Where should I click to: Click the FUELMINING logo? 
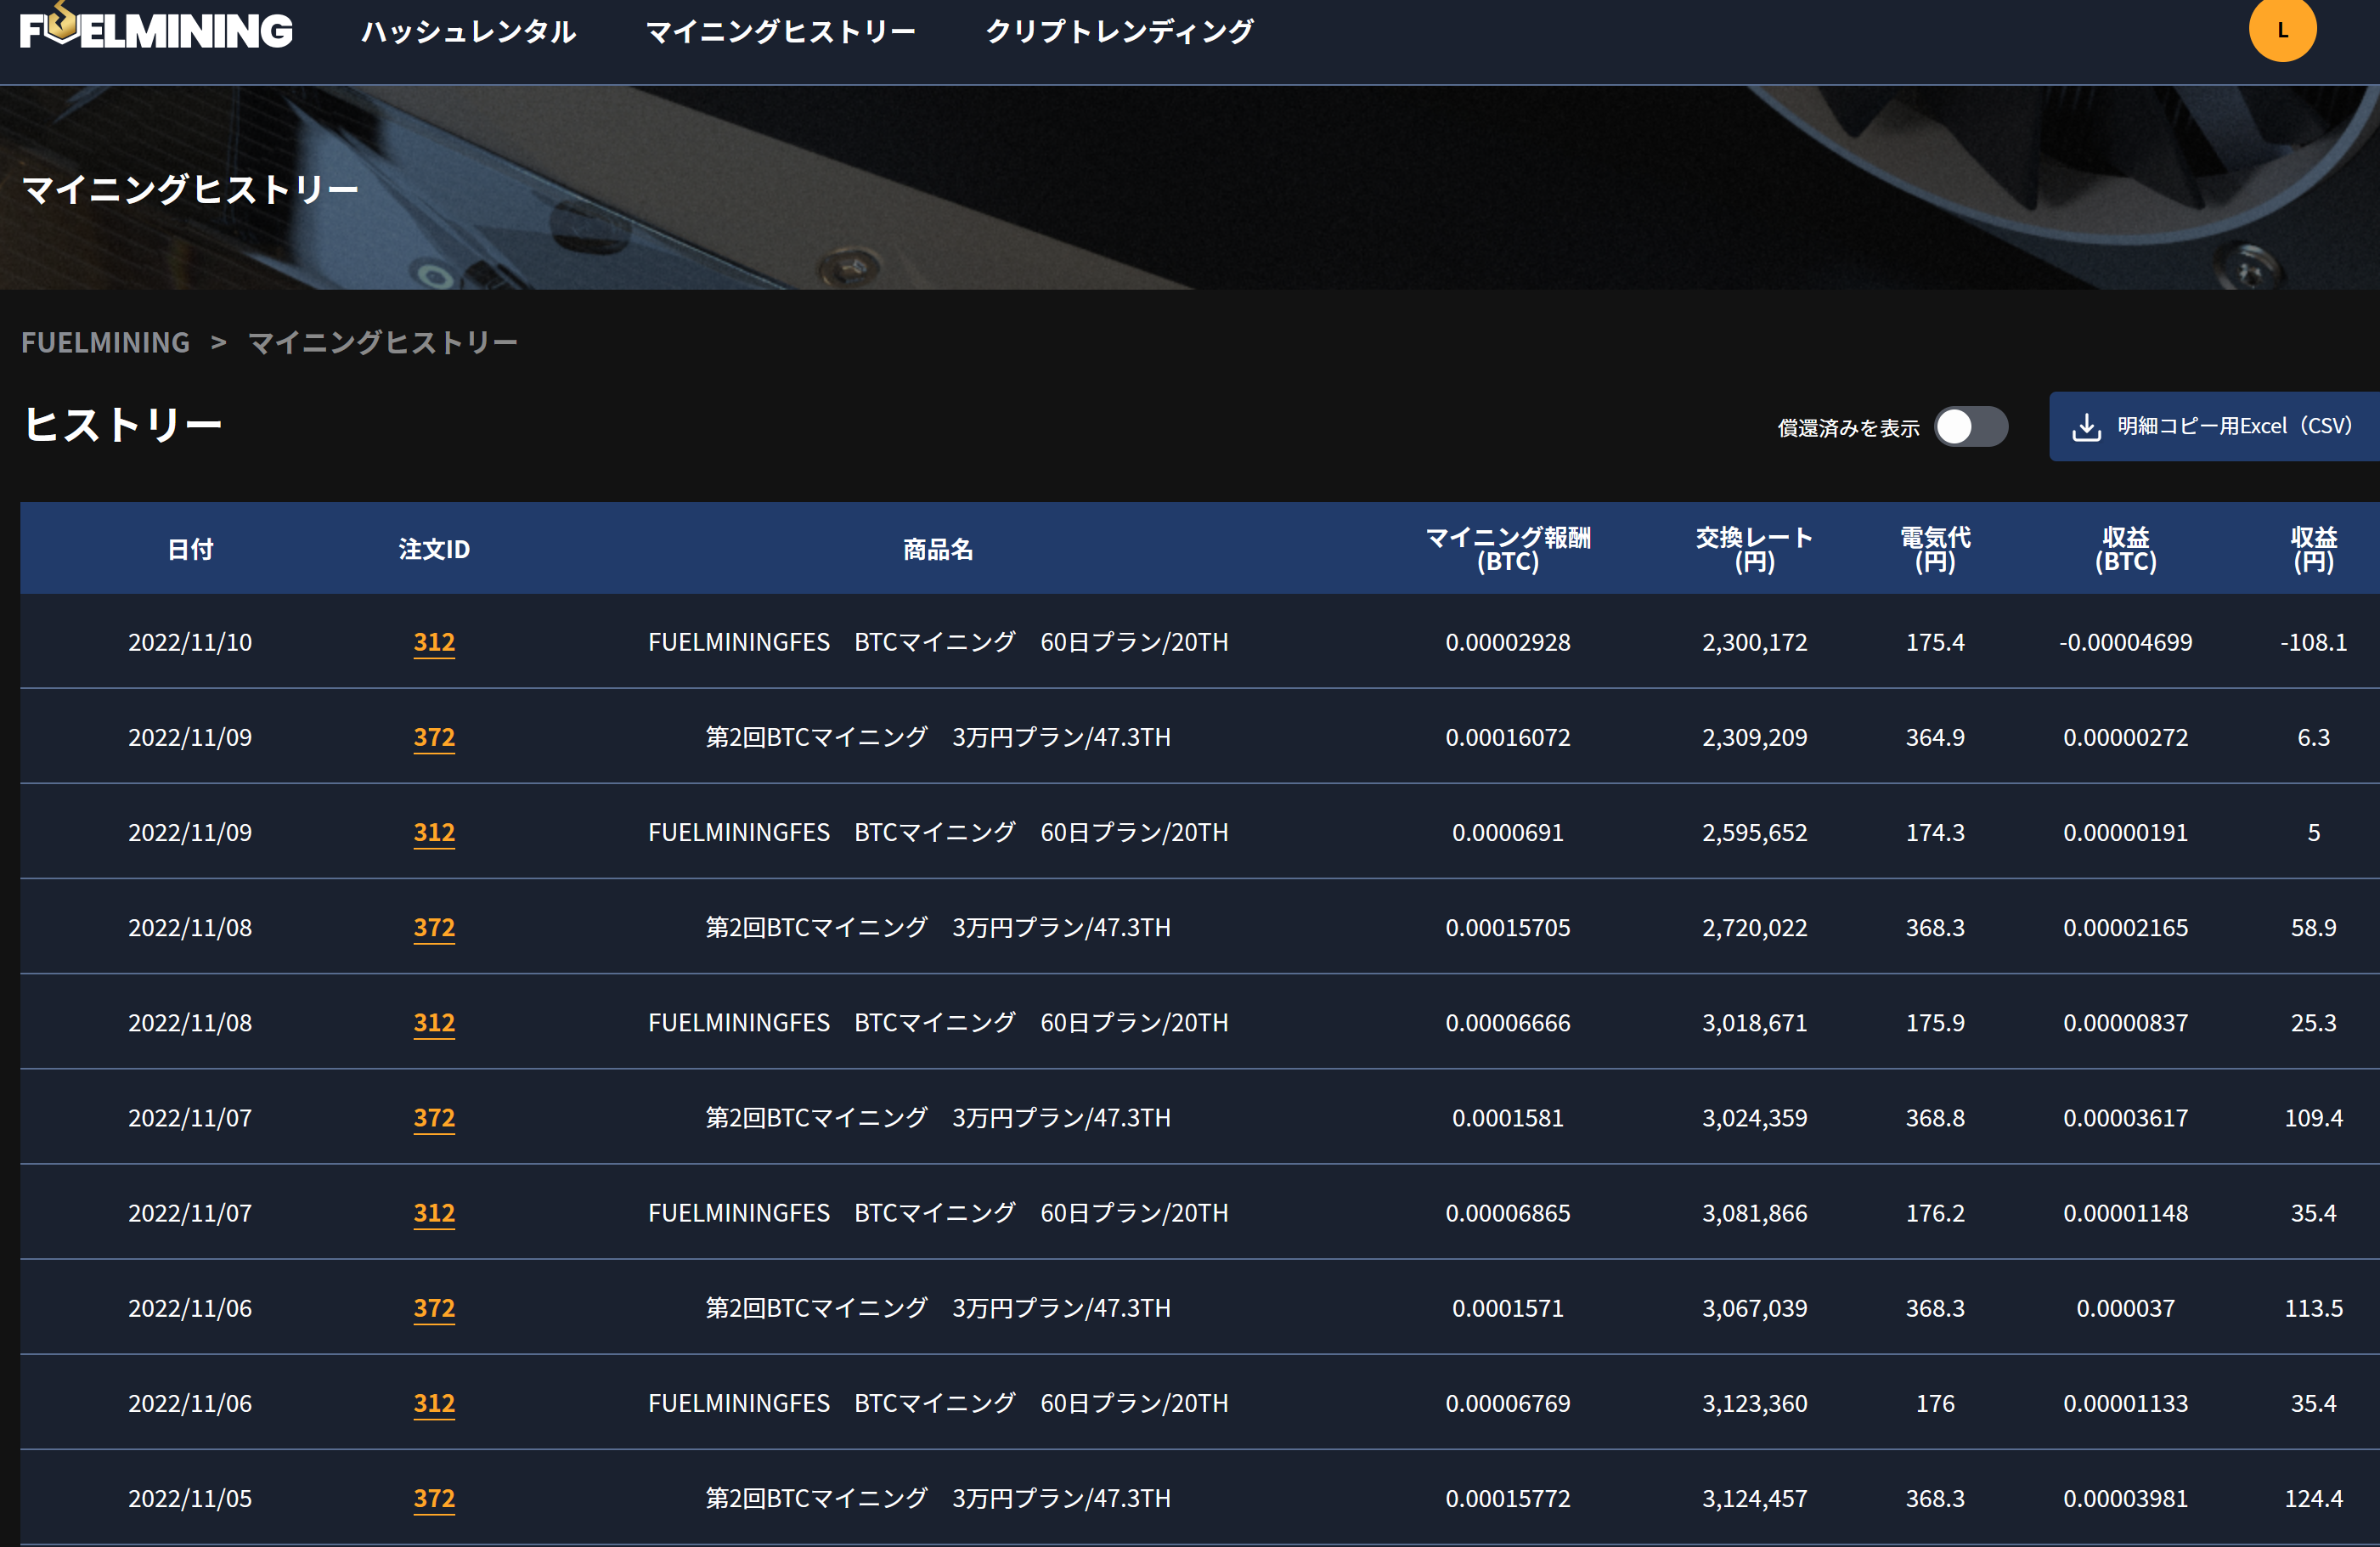[x=156, y=29]
